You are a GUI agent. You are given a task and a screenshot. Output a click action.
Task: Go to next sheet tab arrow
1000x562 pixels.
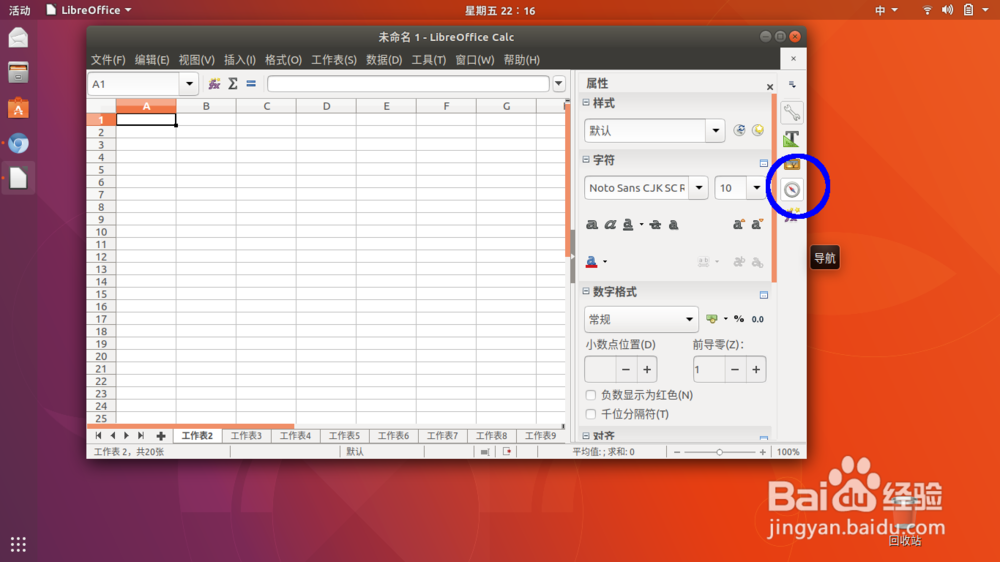(126, 436)
